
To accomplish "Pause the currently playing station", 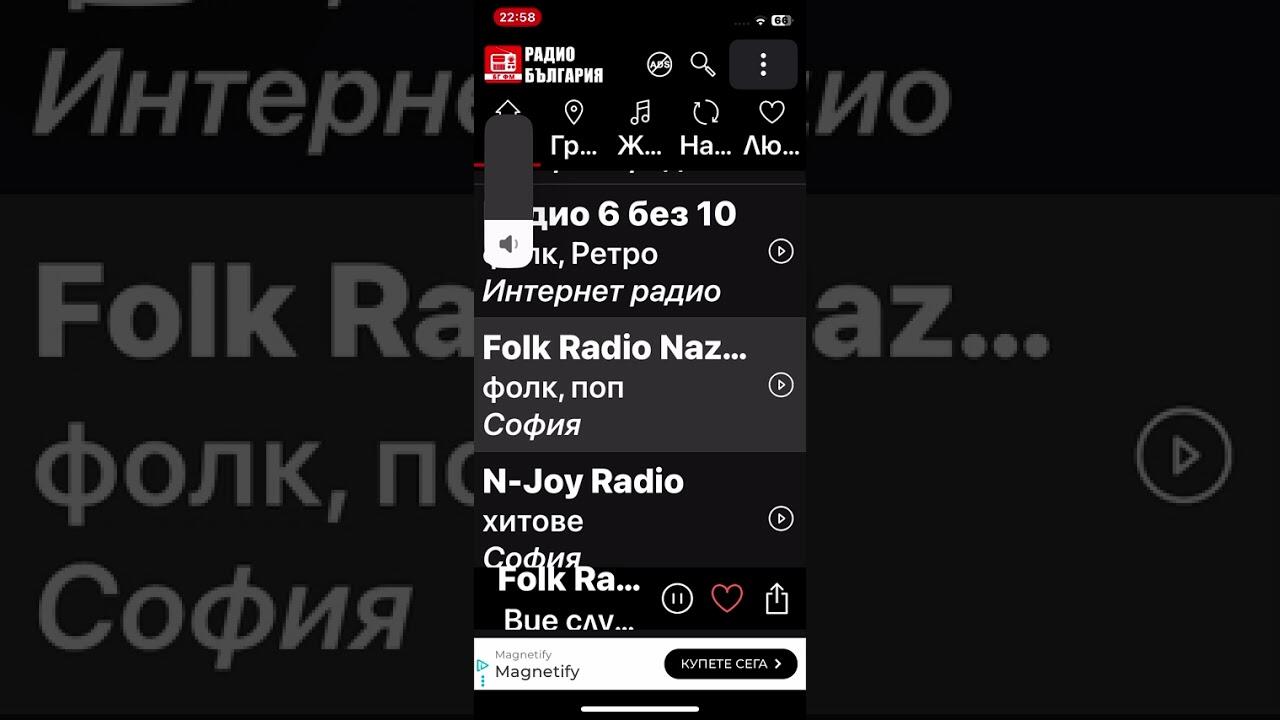I will pyautogui.click(x=677, y=599).
